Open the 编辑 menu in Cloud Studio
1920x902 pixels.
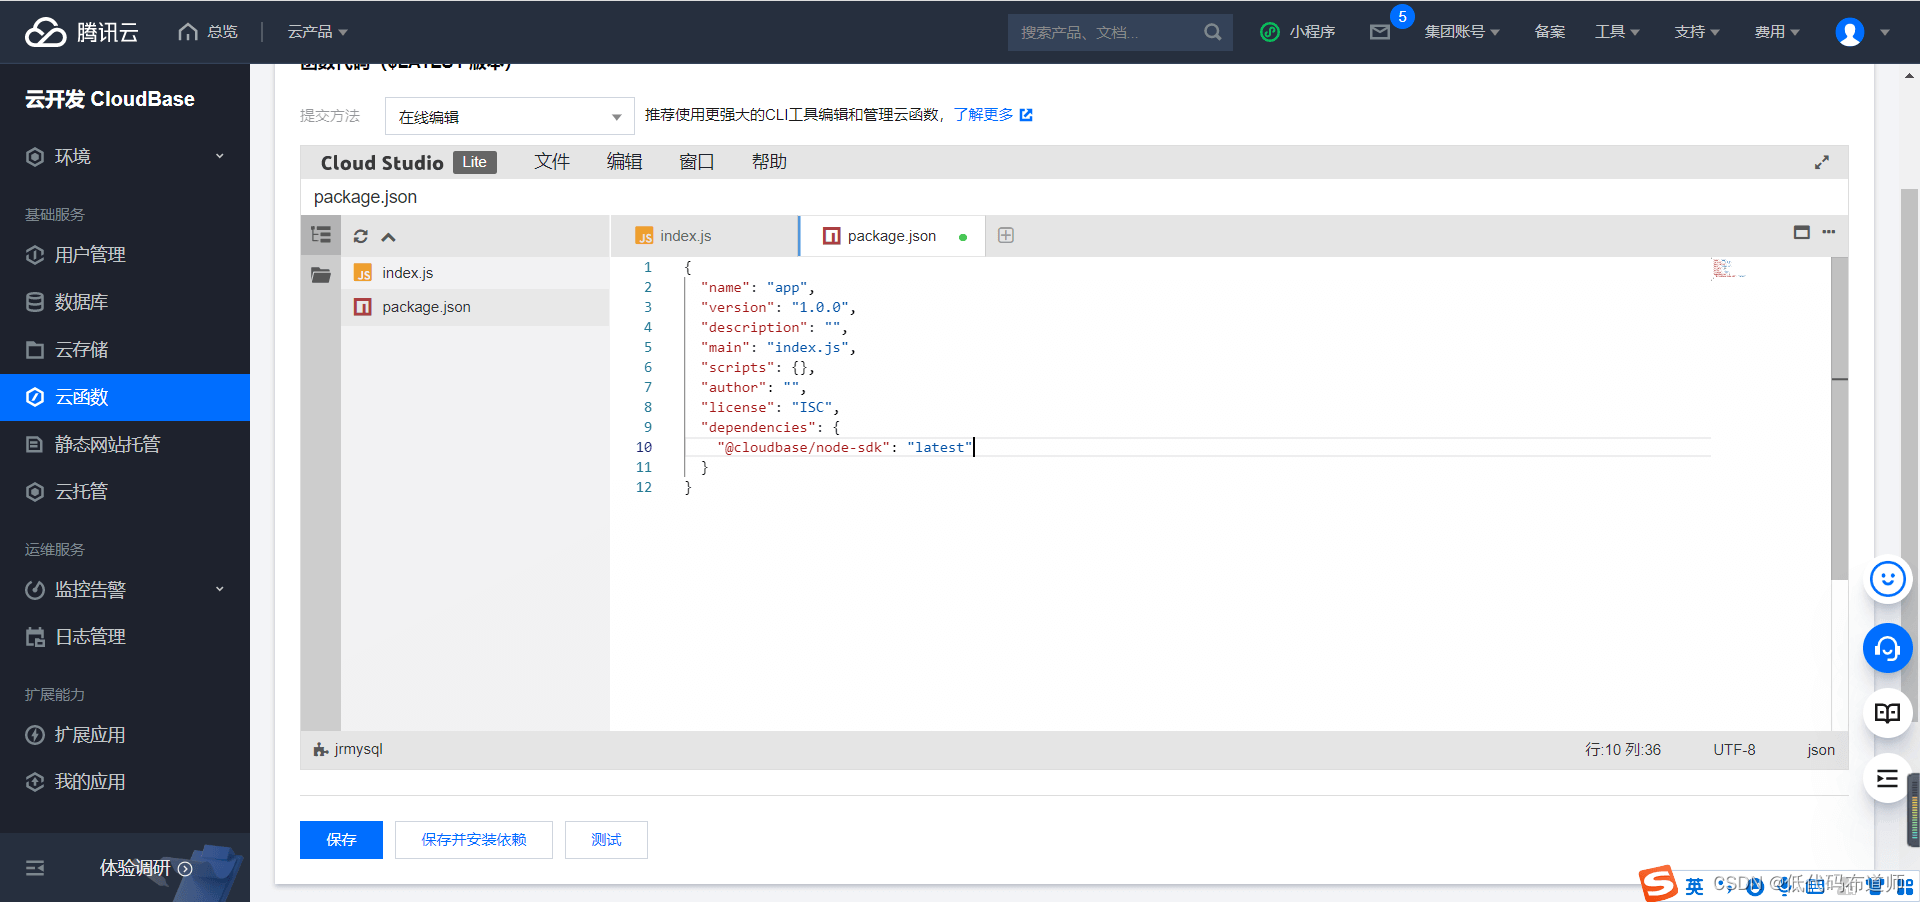pos(624,162)
